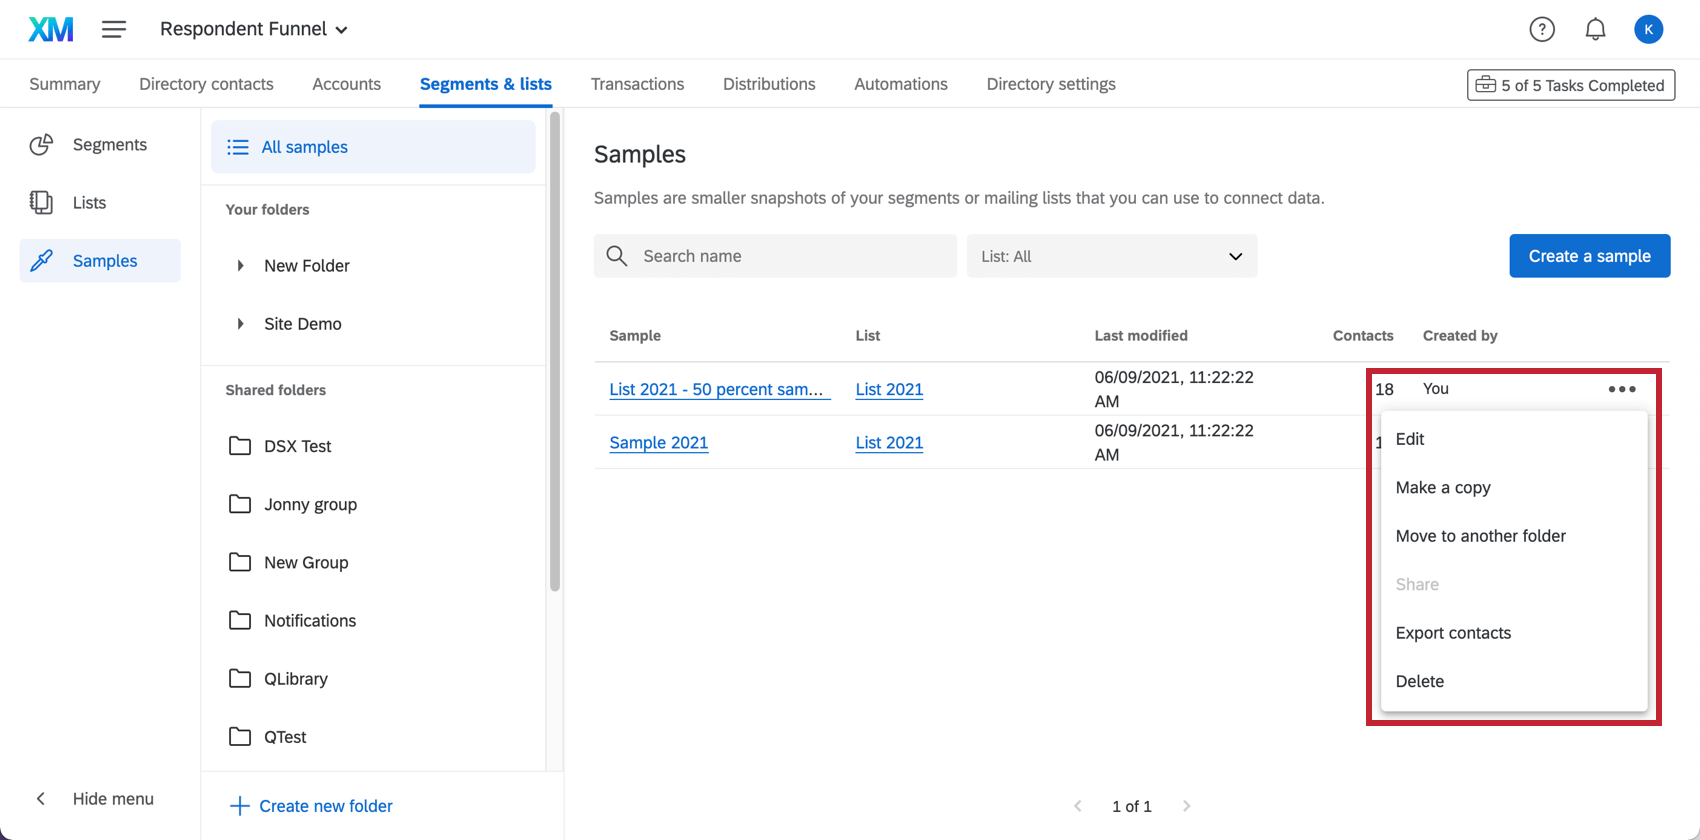The image size is (1700, 840).
Task: Switch to the Transactions tab
Action: click(637, 84)
